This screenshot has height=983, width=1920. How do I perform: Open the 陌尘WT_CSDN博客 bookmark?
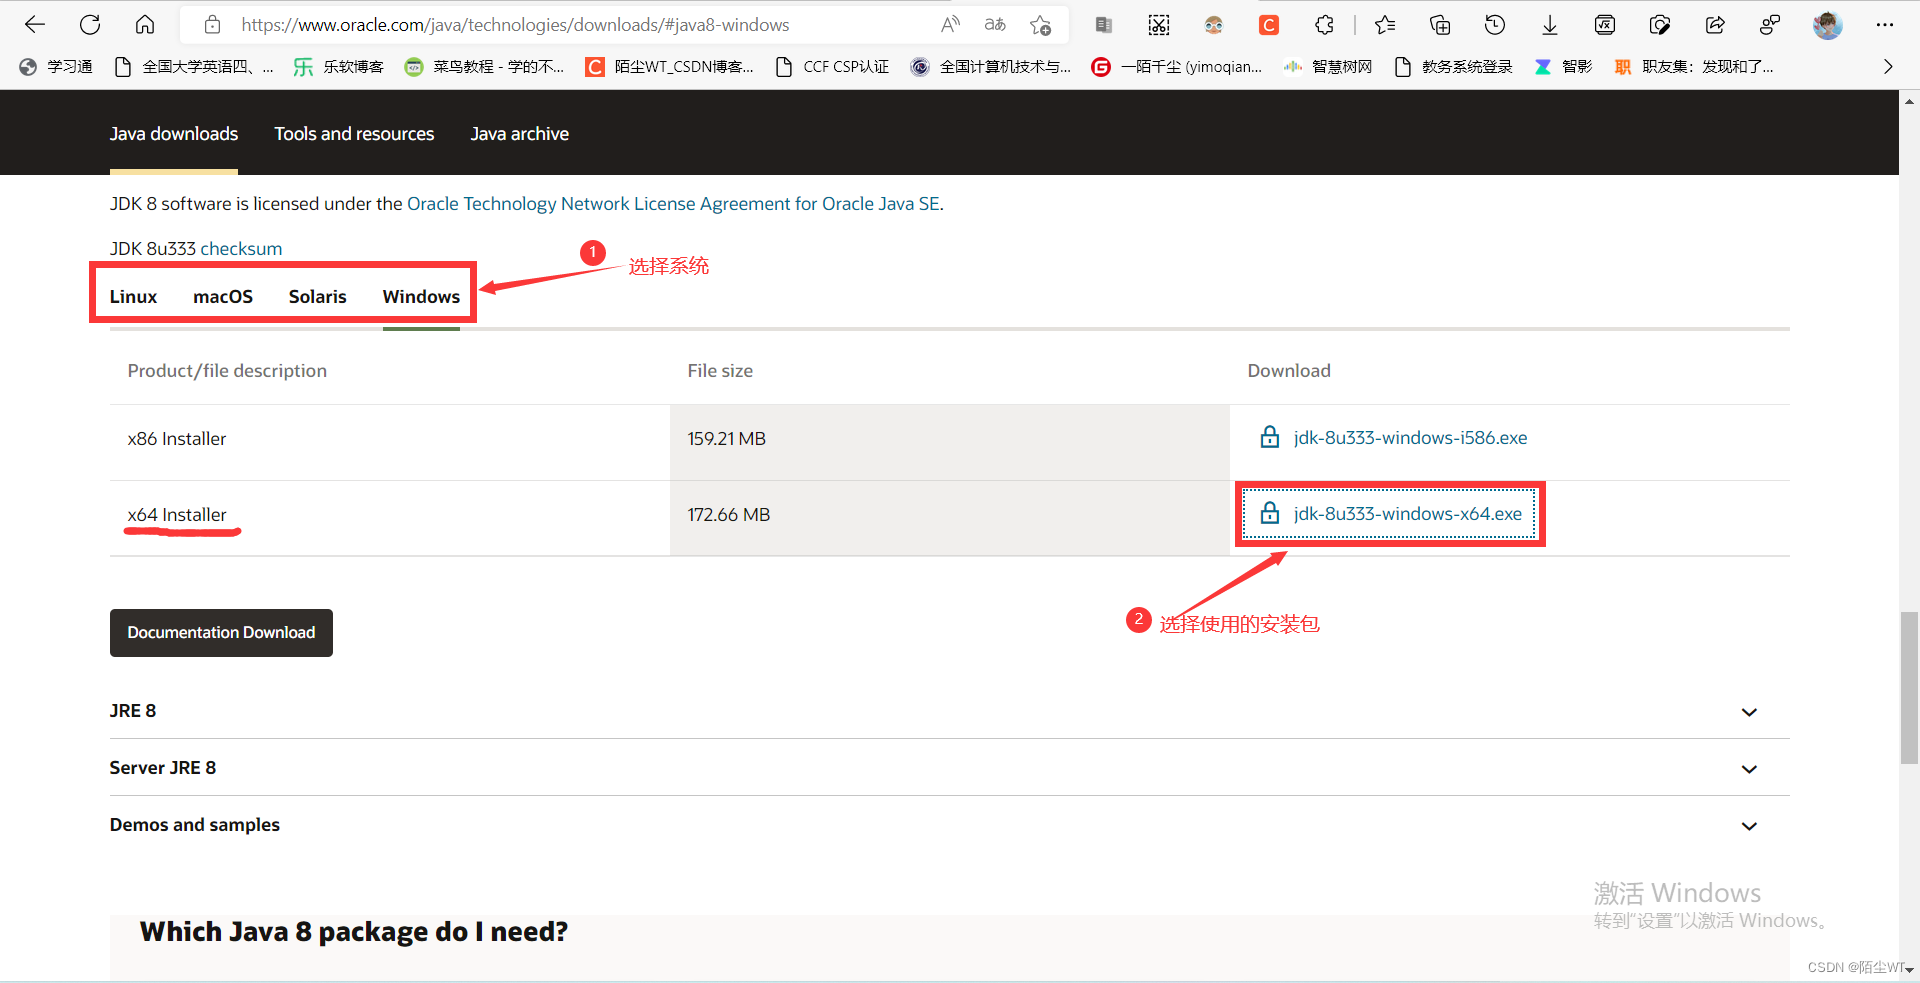670,67
